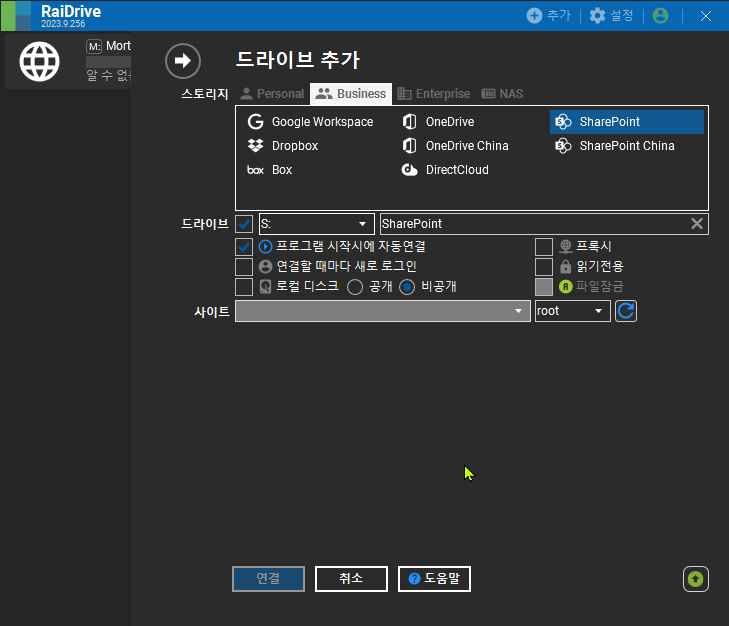Enable 연결할 때마다 새로 로그인 checkbox
Screen dimensions: 729x626
244,267
